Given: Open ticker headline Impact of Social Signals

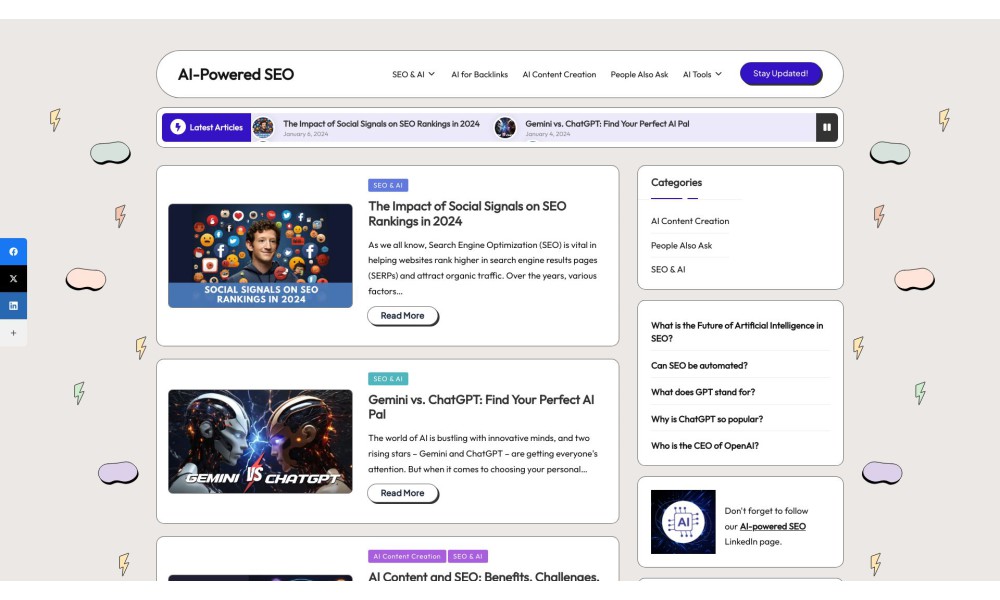Looking at the screenshot, I should click(381, 124).
